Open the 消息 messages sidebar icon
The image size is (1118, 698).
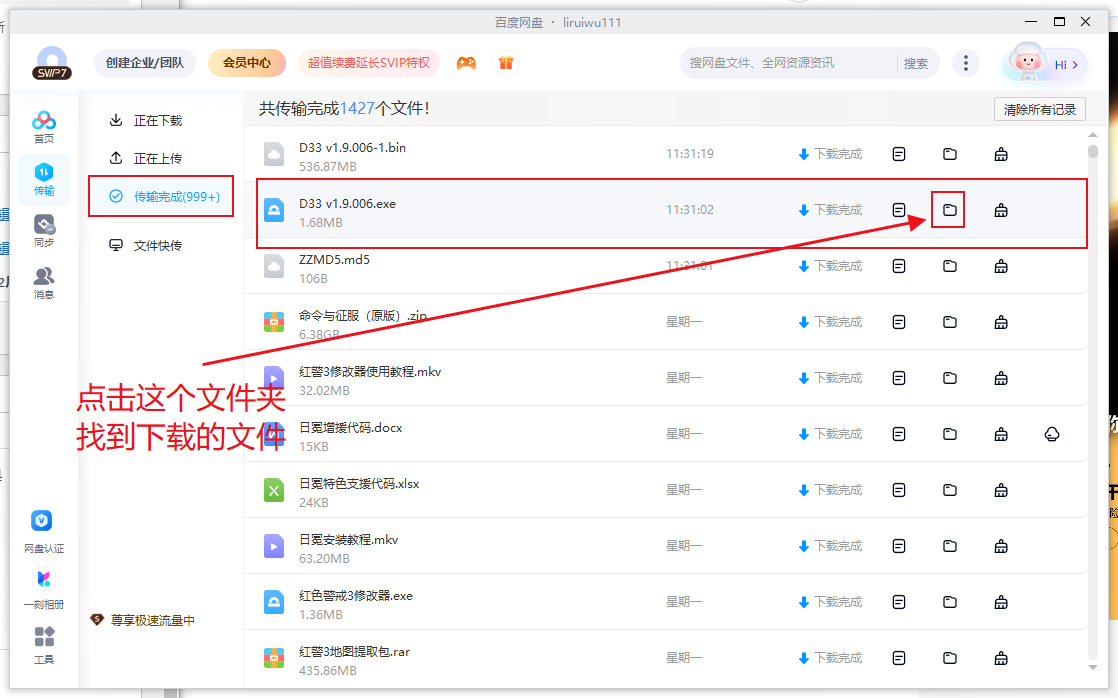[x=43, y=283]
